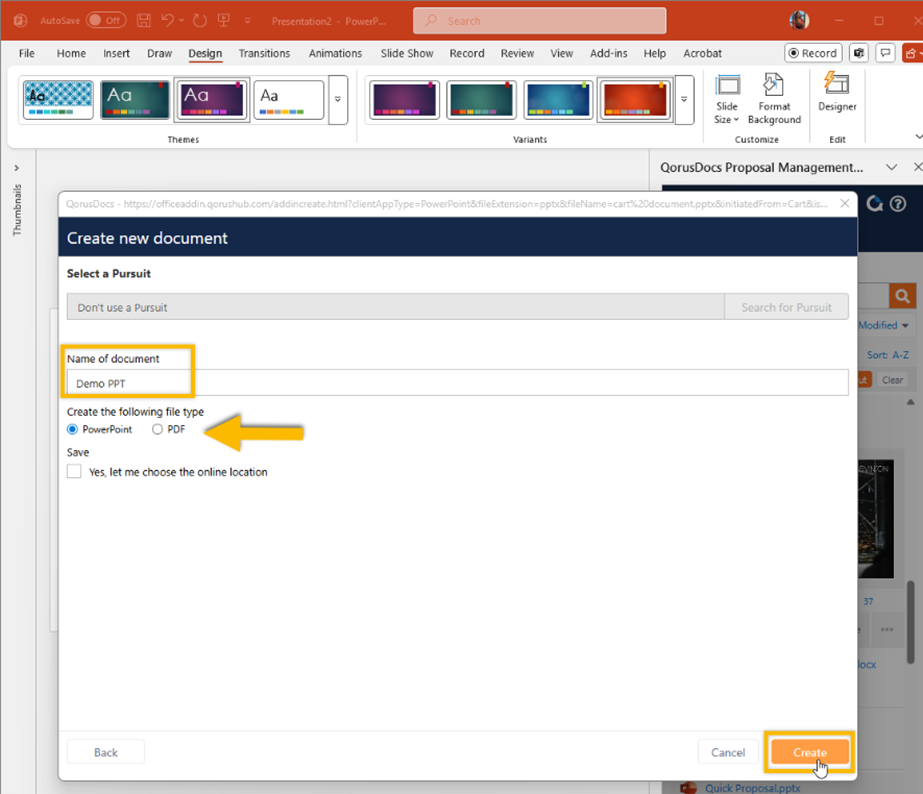The width and height of the screenshot is (923, 794).
Task: Open the Designer pane
Action: click(836, 92)
